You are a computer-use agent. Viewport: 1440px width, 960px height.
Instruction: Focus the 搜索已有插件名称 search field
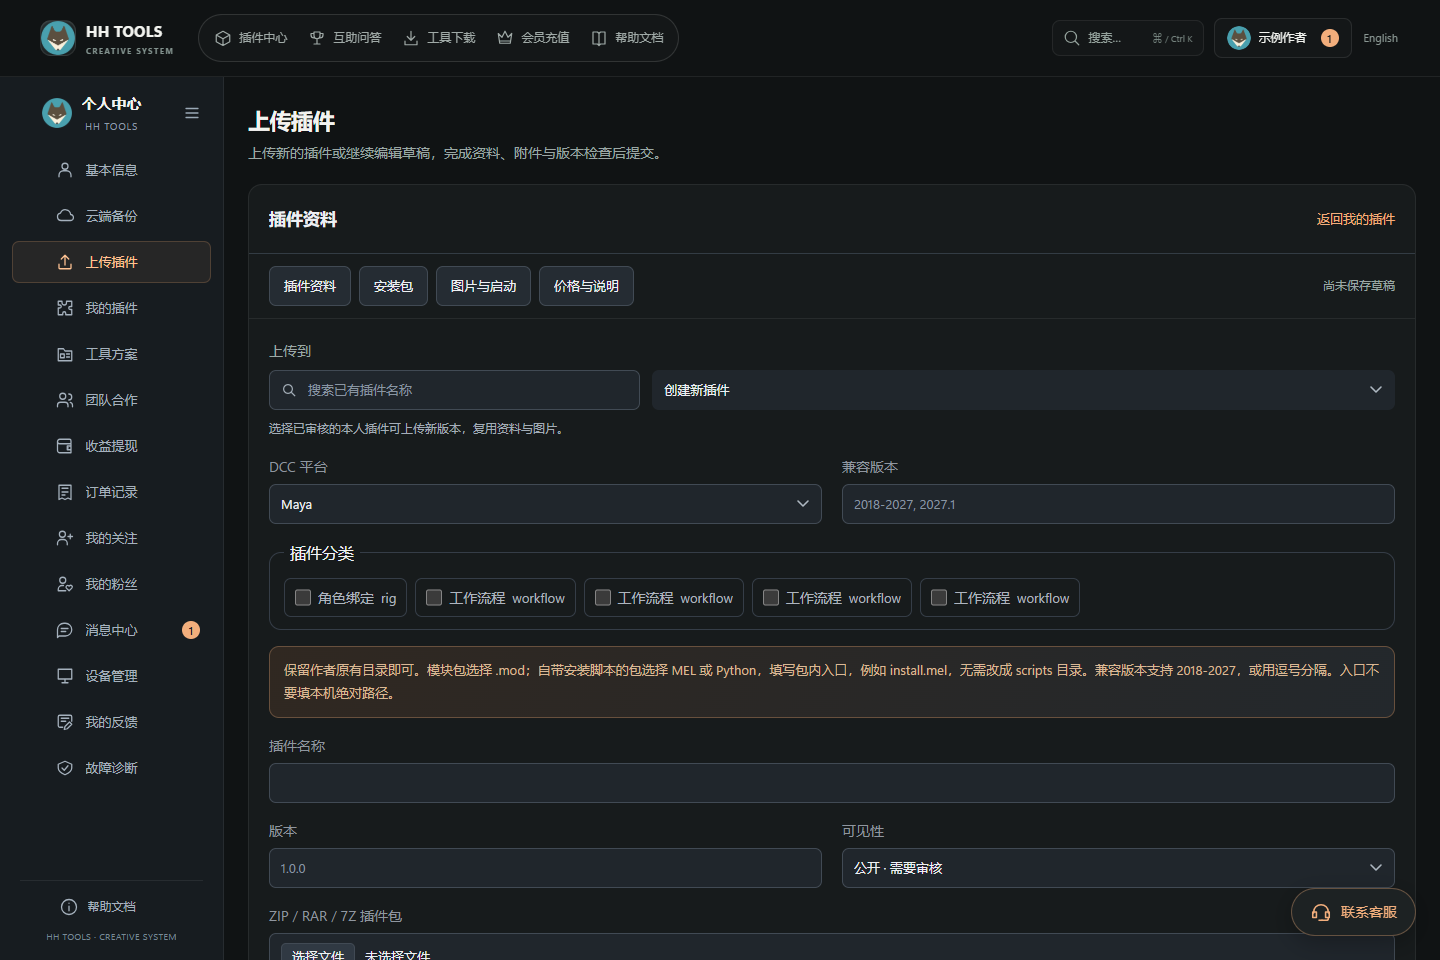[454, 390]
